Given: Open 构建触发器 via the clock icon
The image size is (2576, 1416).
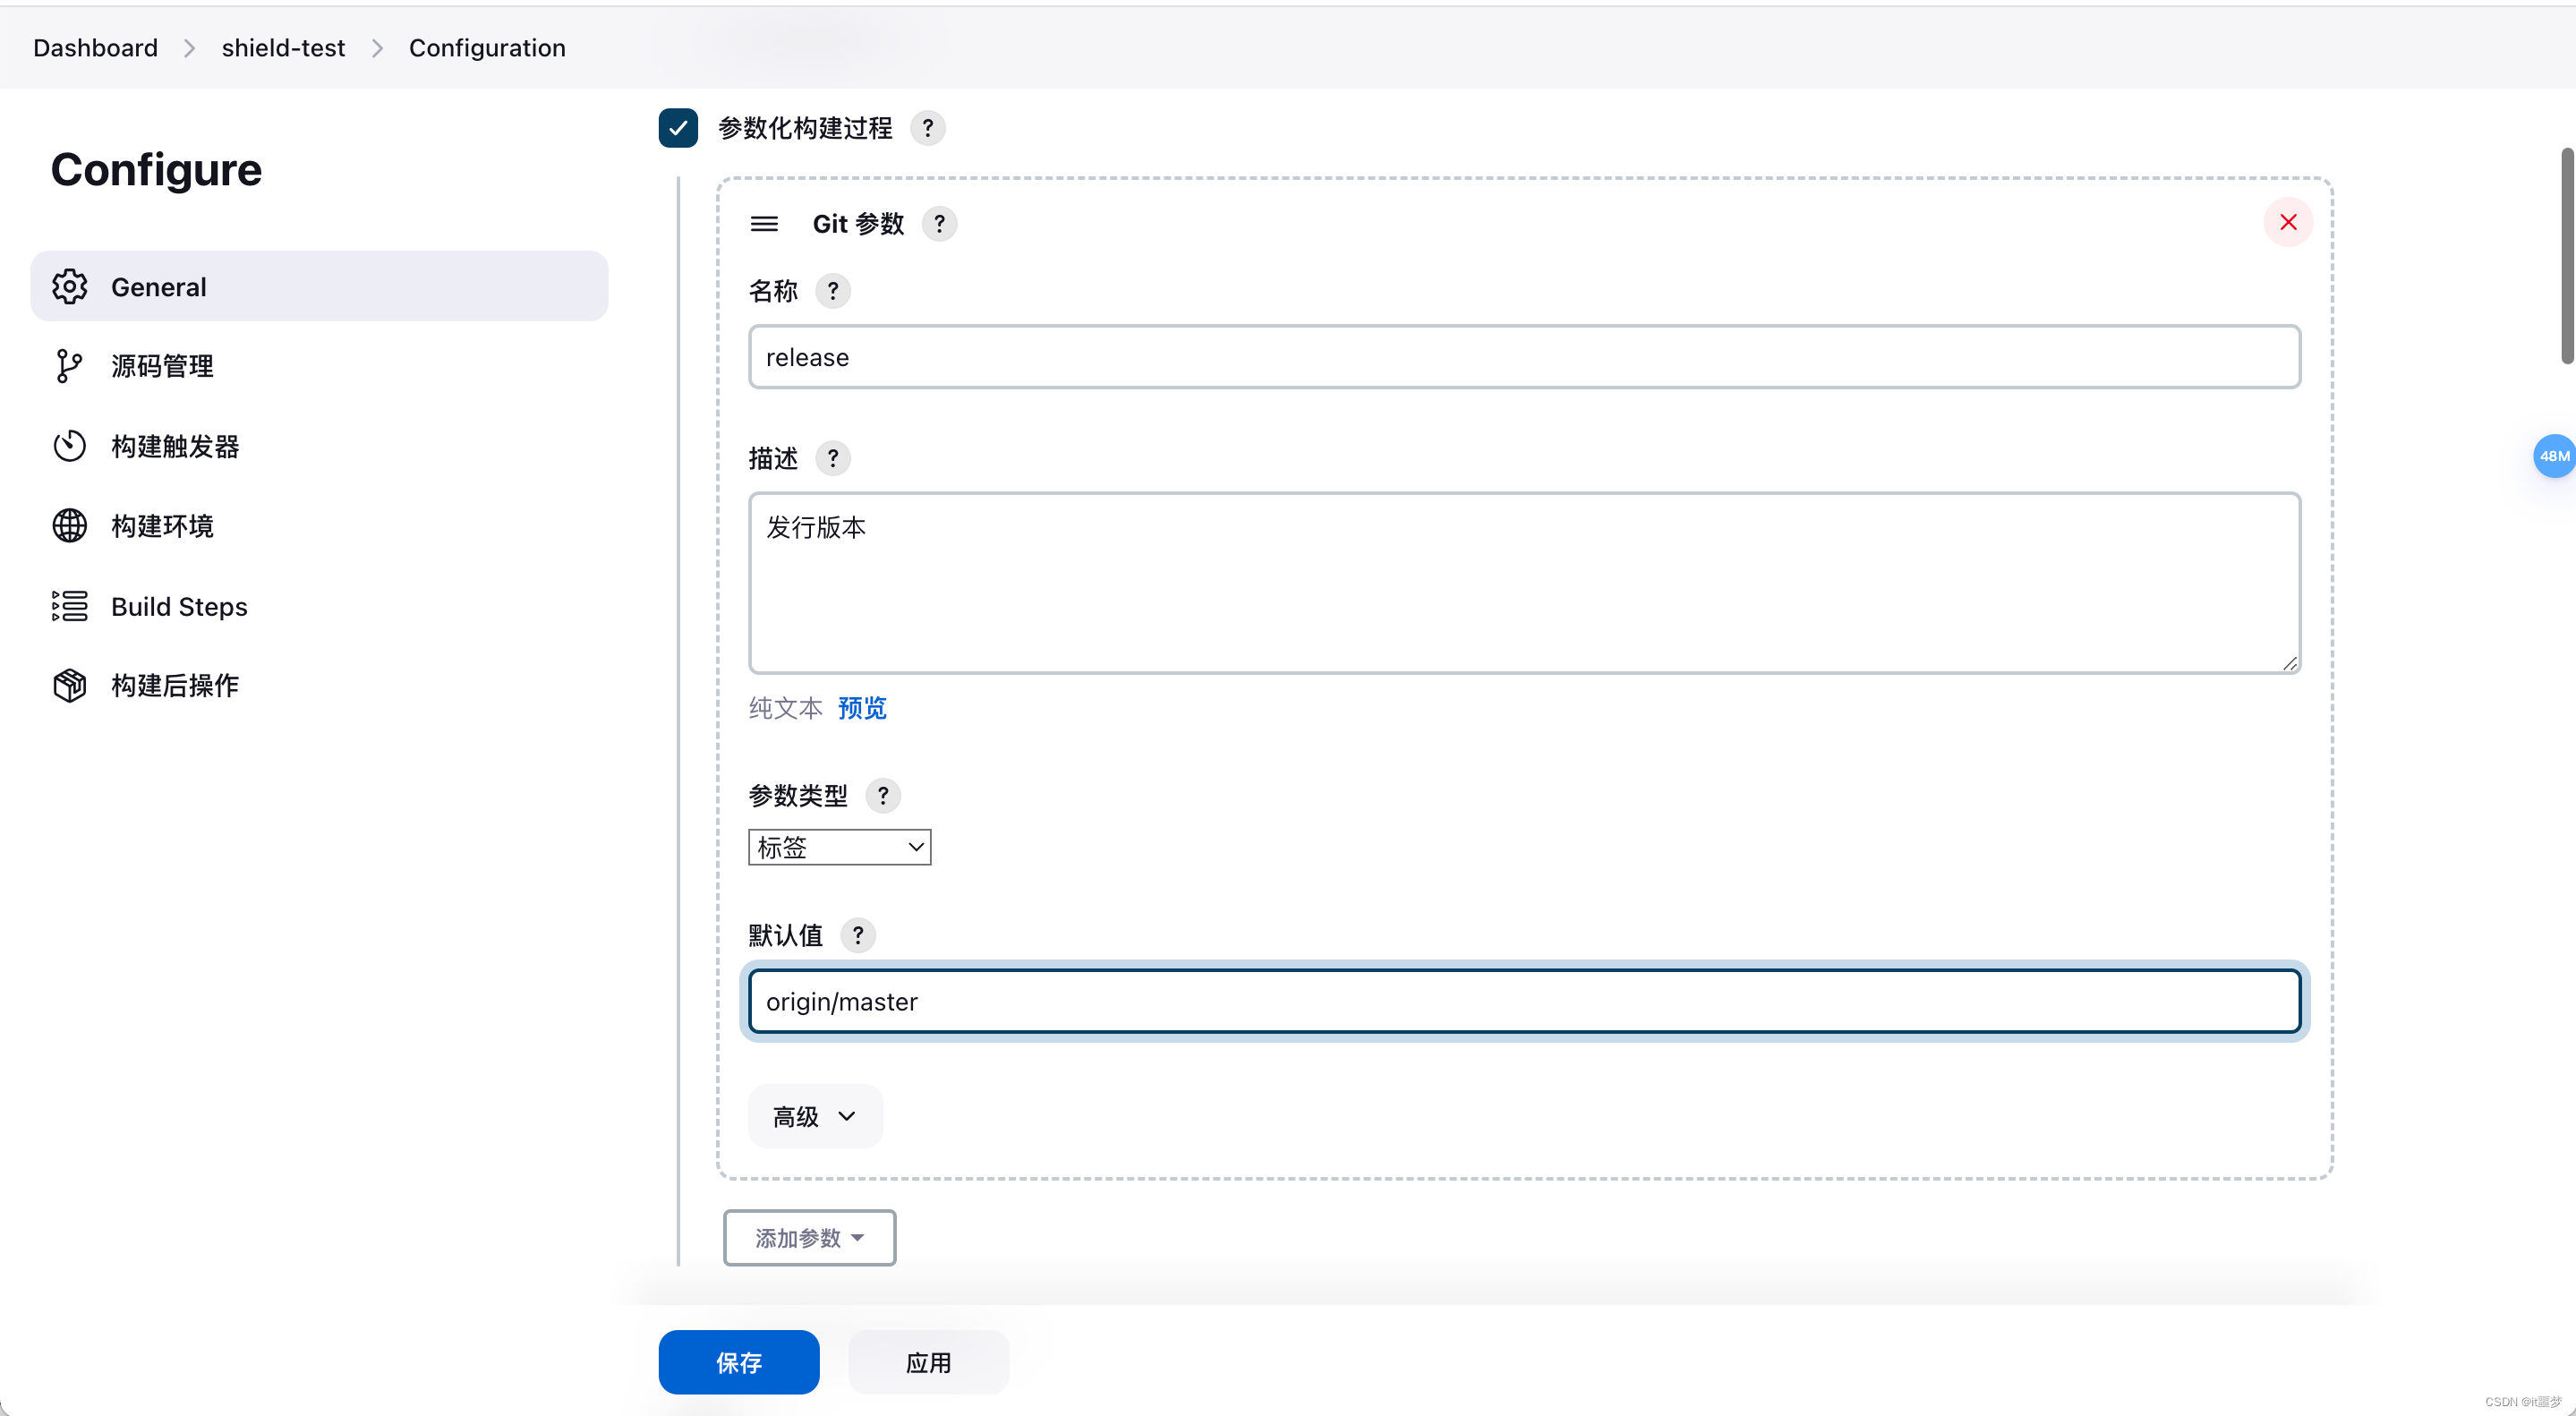Looking at the screenshot, I should tap(68, 446).
